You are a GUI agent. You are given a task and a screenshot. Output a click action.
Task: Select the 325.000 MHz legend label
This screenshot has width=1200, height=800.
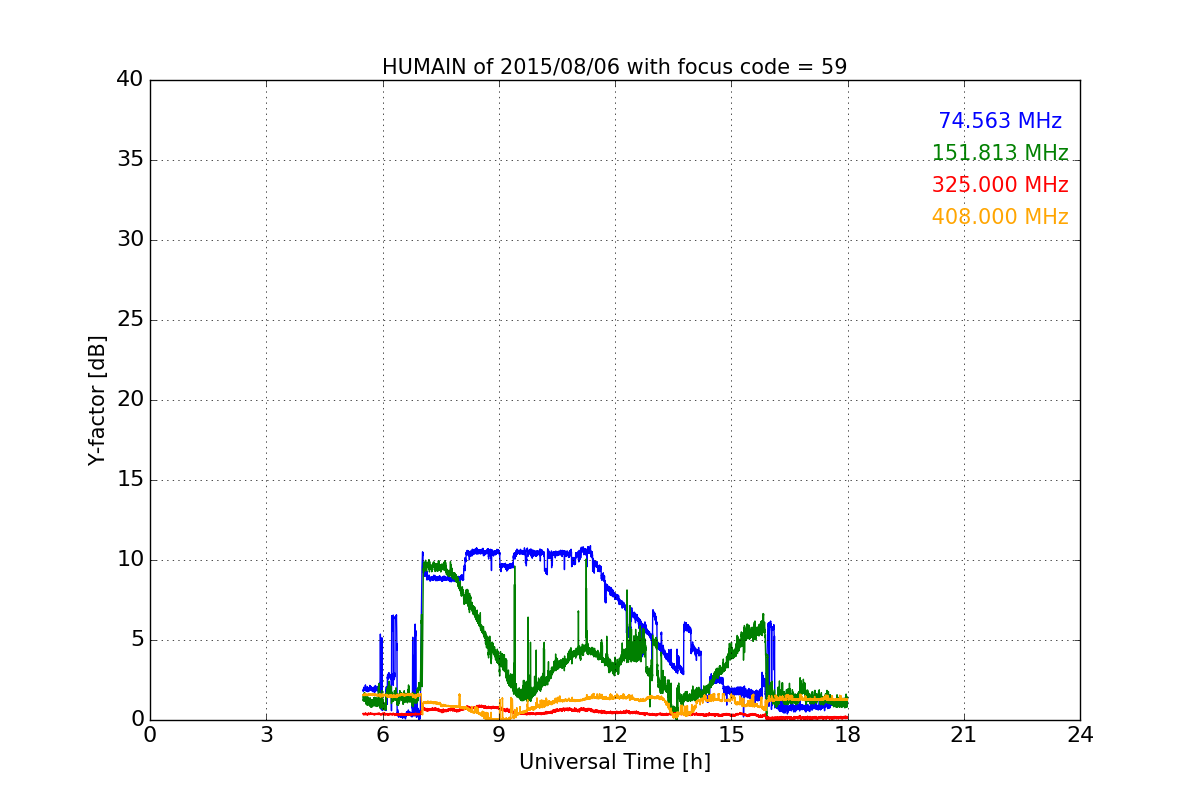click(1000, 185)
